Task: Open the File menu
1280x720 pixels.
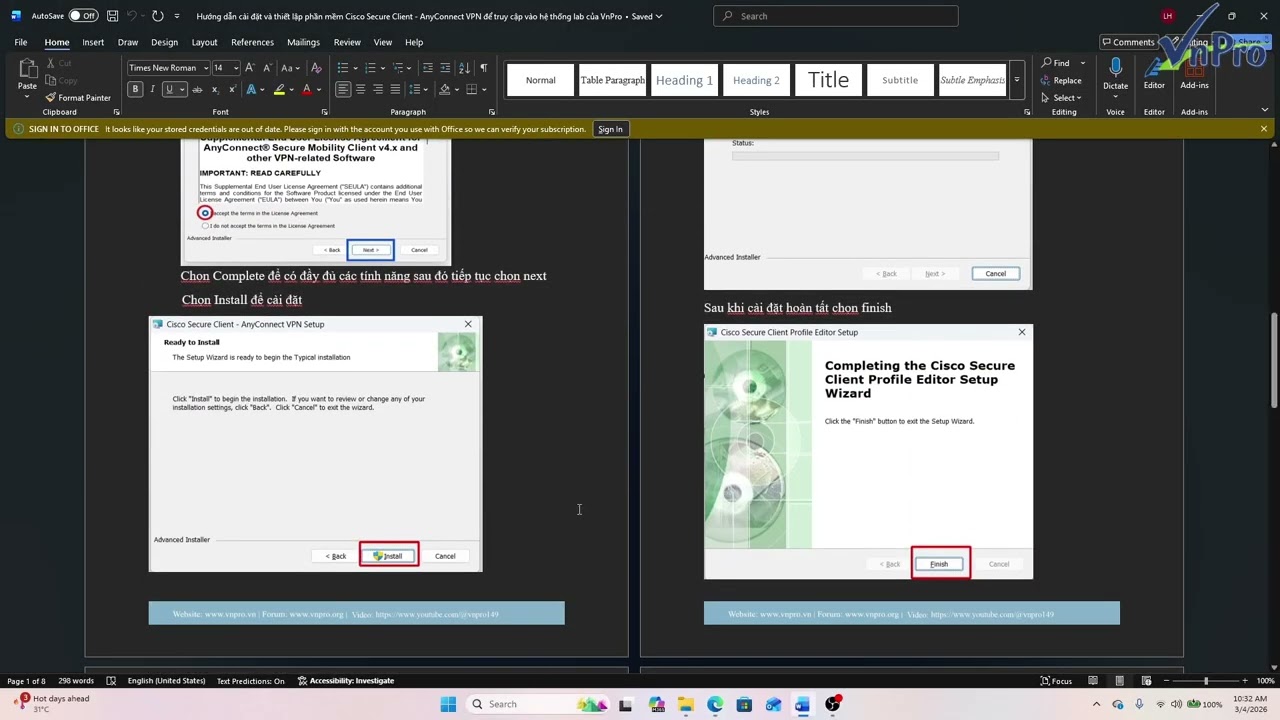Action: 20,42
